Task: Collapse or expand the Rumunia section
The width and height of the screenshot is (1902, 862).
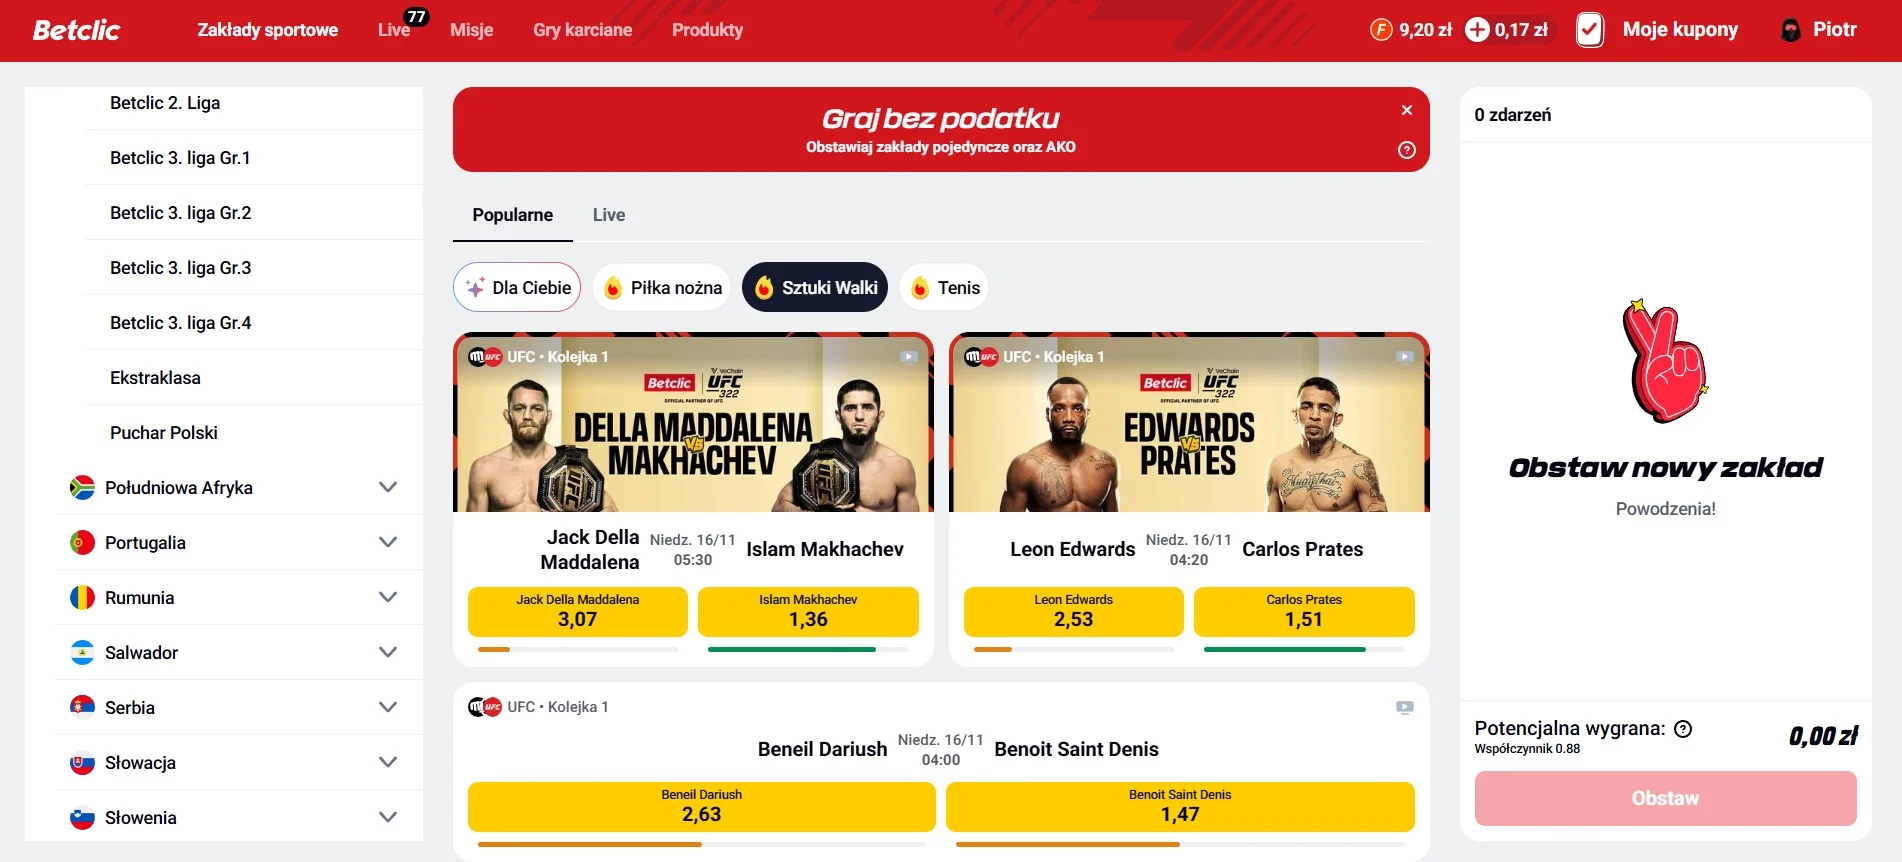Action: pos(387,597)
